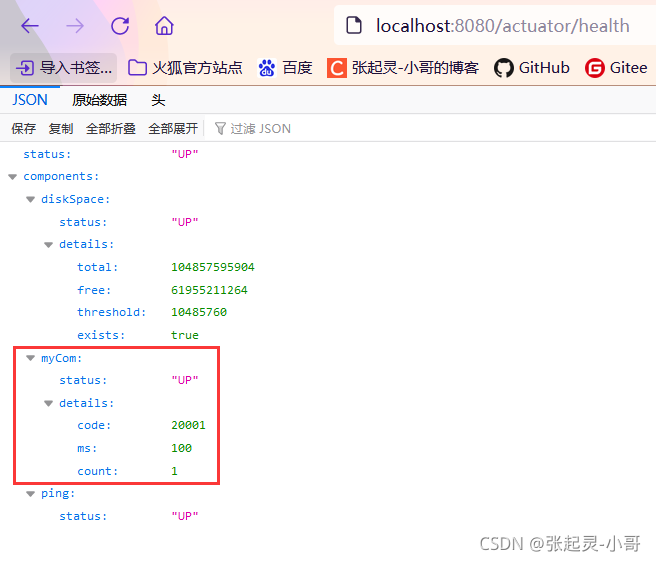656x561 pixels.
Task: Click the 保存 save button
Action: 23,128
